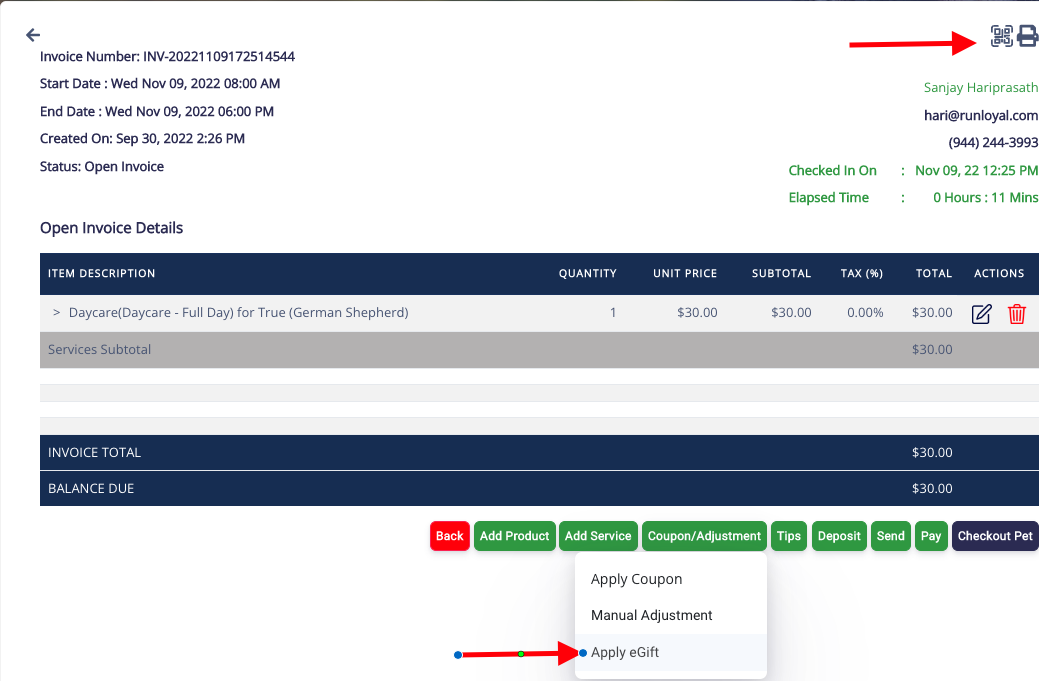The image size is (1039, 681).
Task: Click the Deposit button
Action: pyautogui.click(x=839, y=536)
